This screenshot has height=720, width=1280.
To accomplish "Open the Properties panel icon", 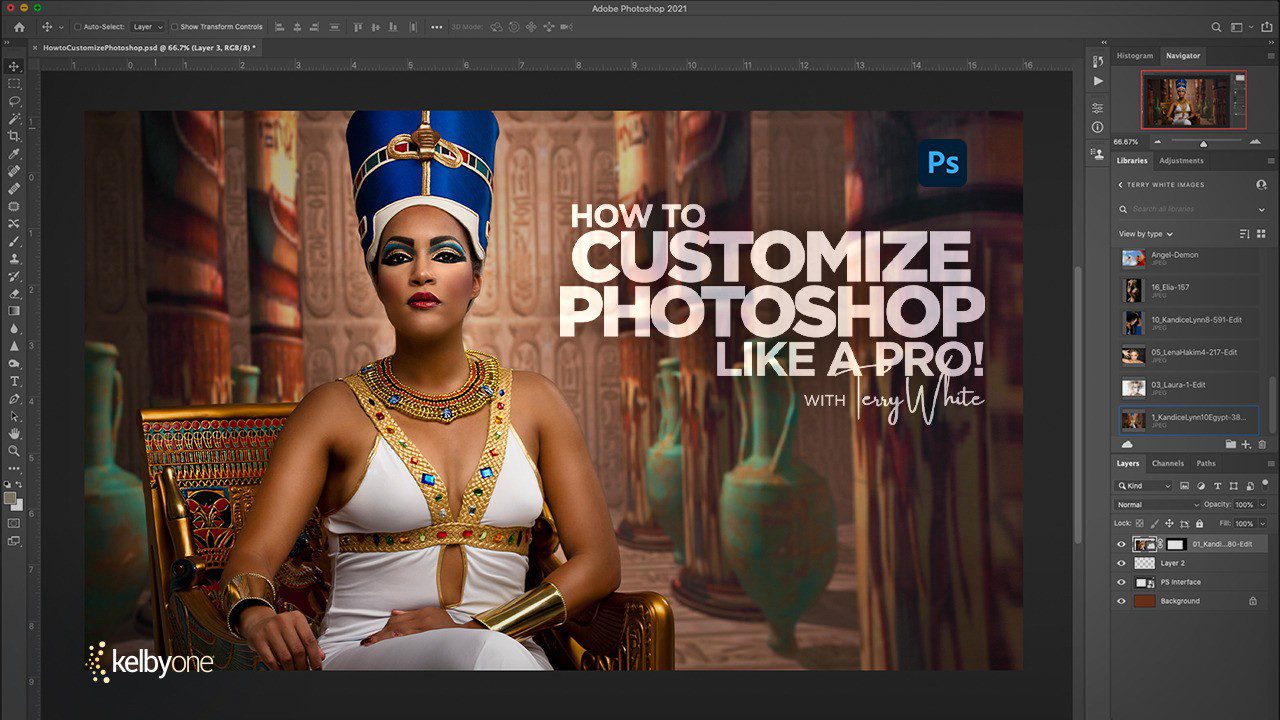I will click(x=1098, y=108).
